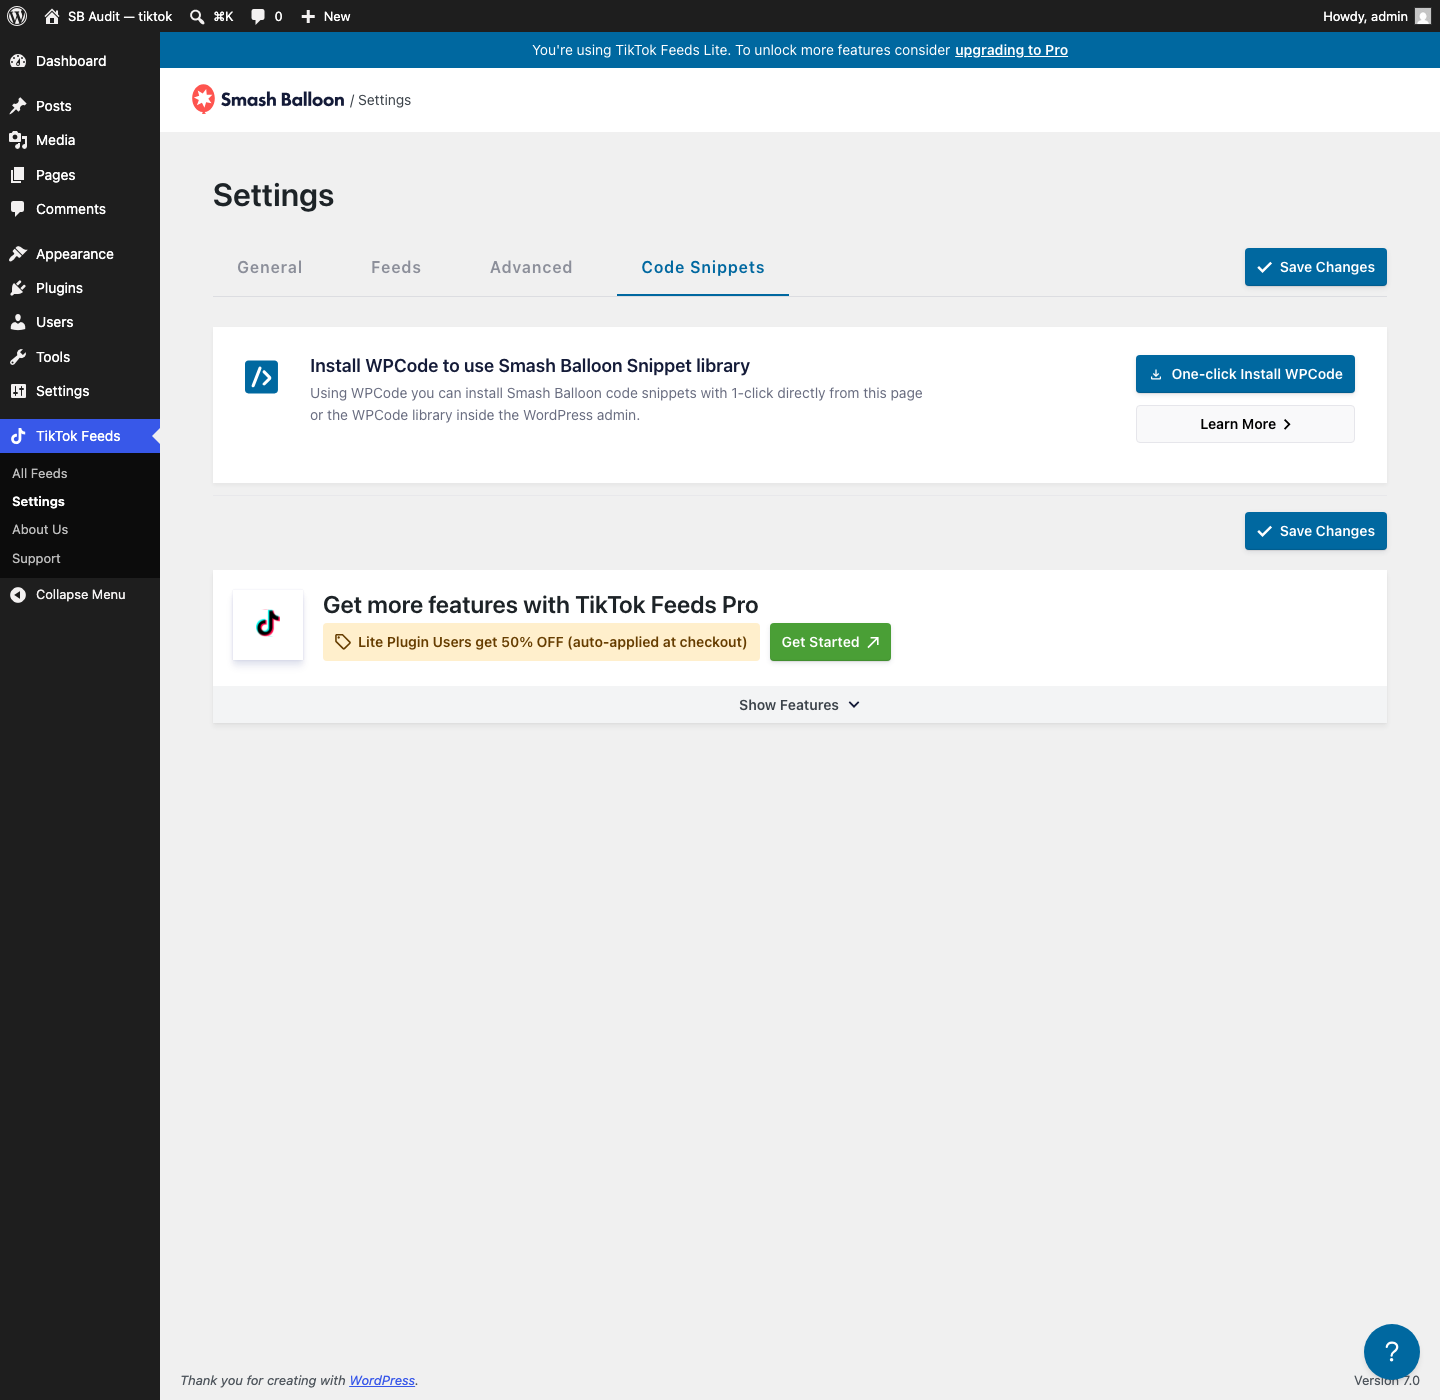The image size is (1440, 1400).
Task: Open the comments bubble in admin bar
Action: coord(258,16)
